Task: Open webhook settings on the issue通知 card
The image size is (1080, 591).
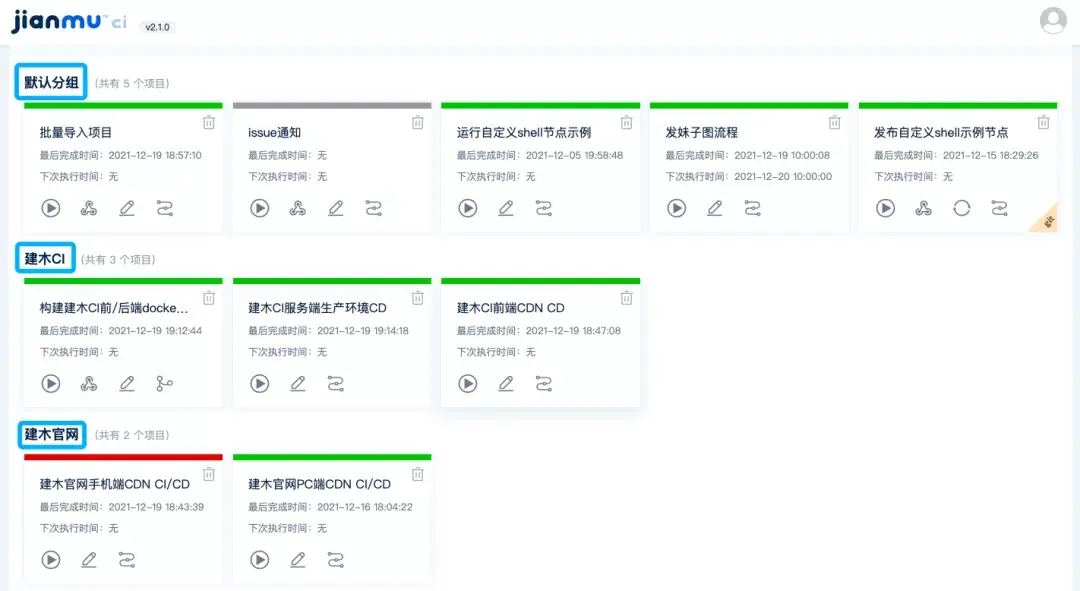Action: point(296,208)
